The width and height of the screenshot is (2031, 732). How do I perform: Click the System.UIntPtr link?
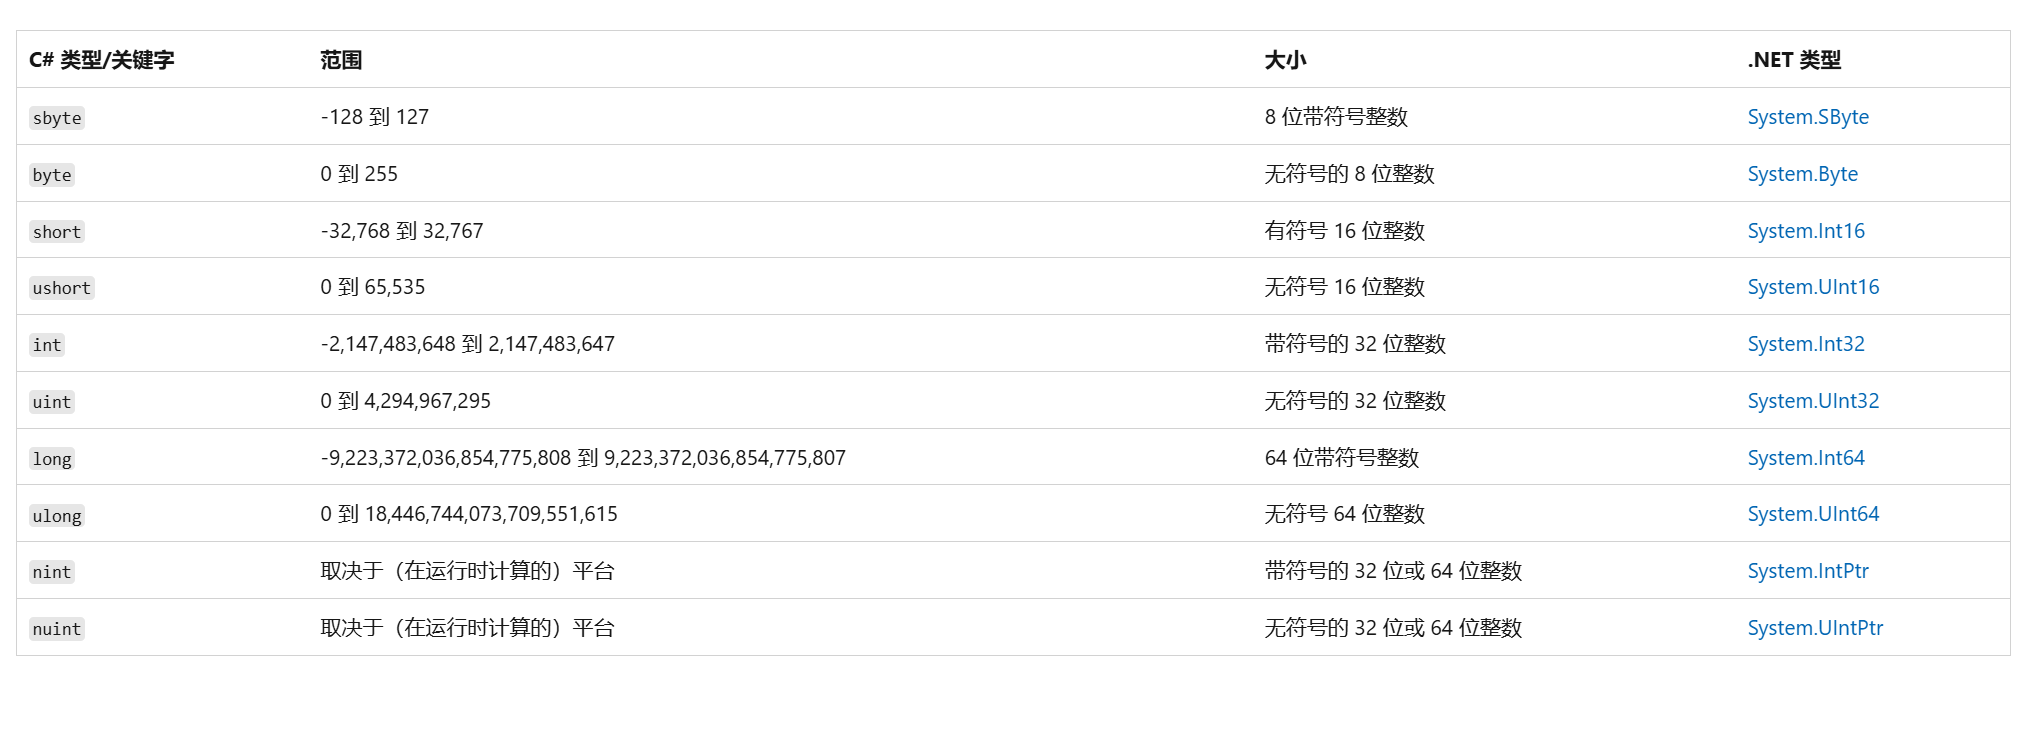point(1814,628)
